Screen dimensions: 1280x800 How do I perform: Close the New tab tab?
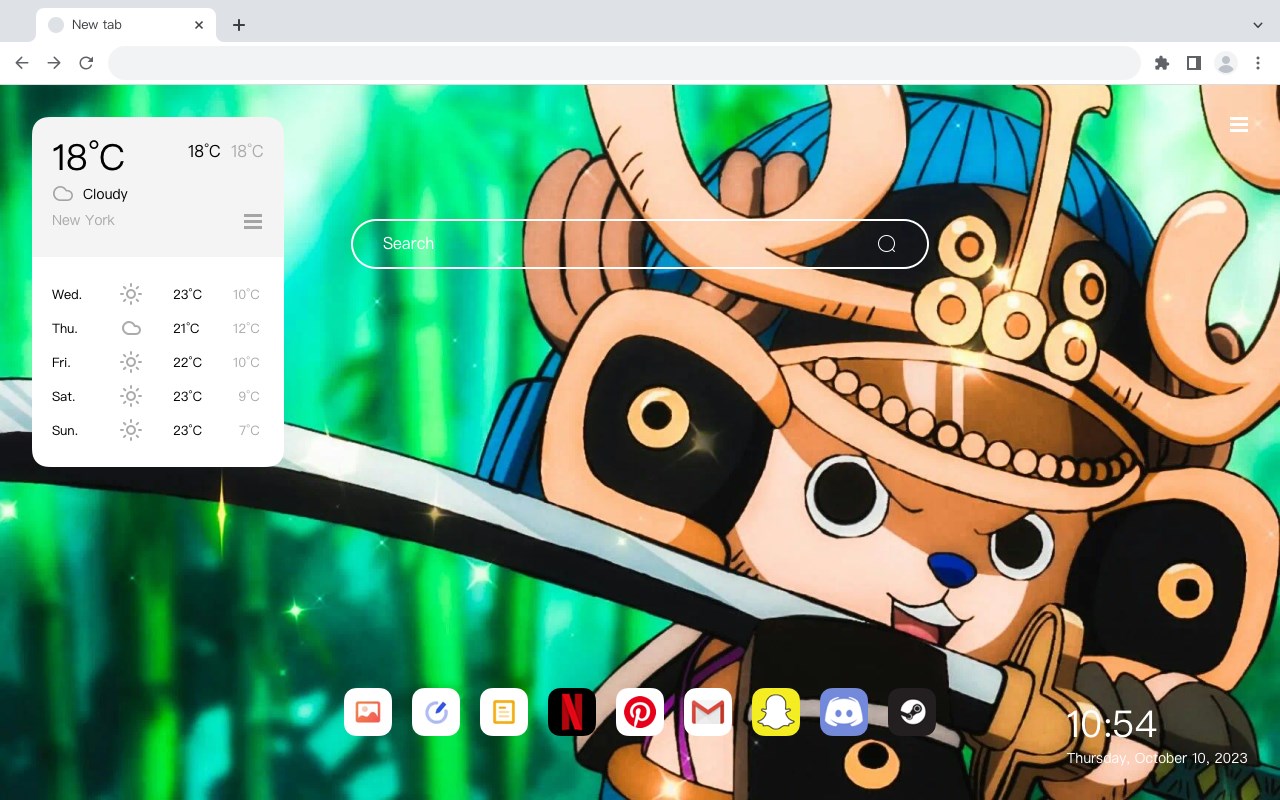click(199, 25)
